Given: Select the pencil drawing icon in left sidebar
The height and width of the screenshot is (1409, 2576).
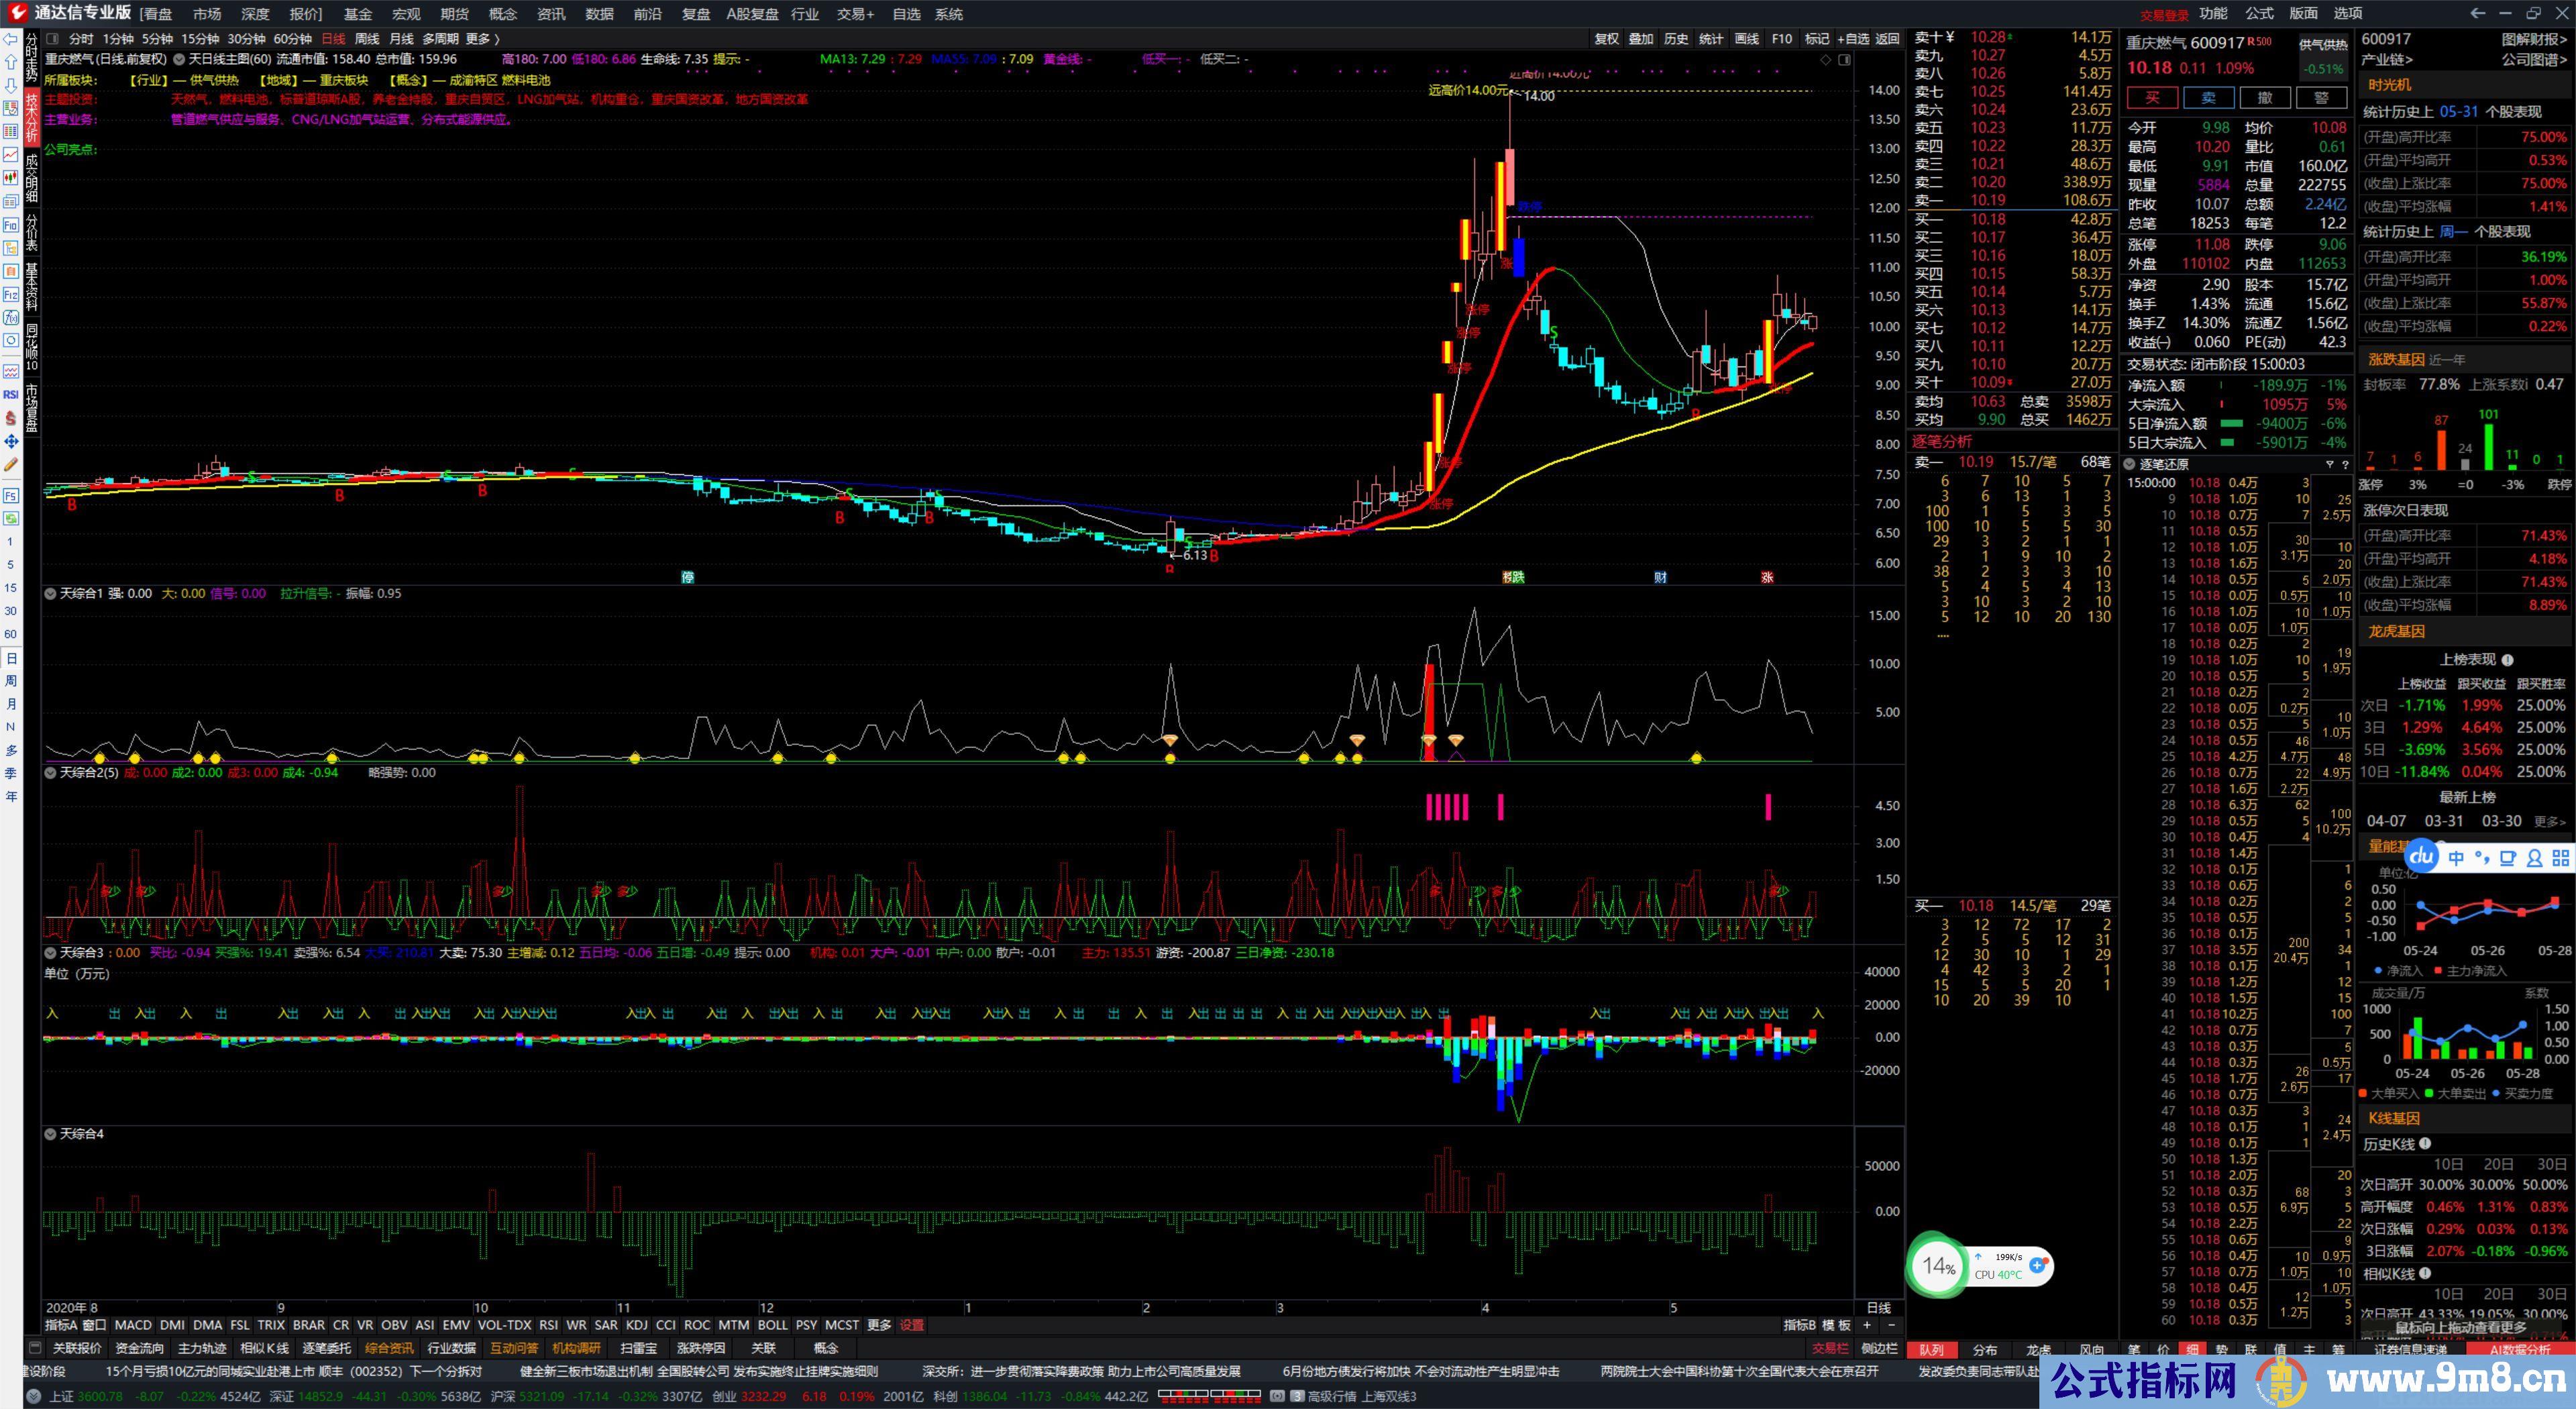Looking at the screenshot, I should click(x=11, y=465).
